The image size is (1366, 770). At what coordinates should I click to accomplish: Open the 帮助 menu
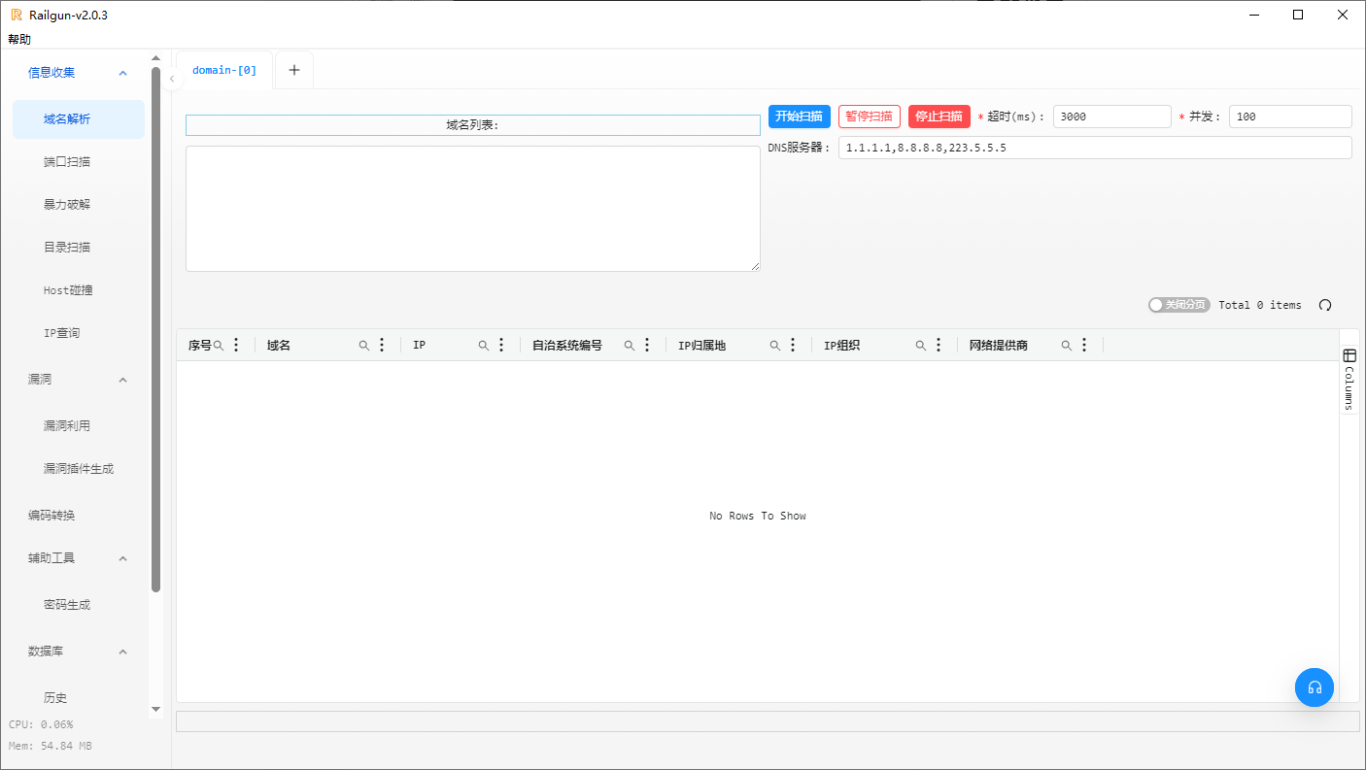19,40
